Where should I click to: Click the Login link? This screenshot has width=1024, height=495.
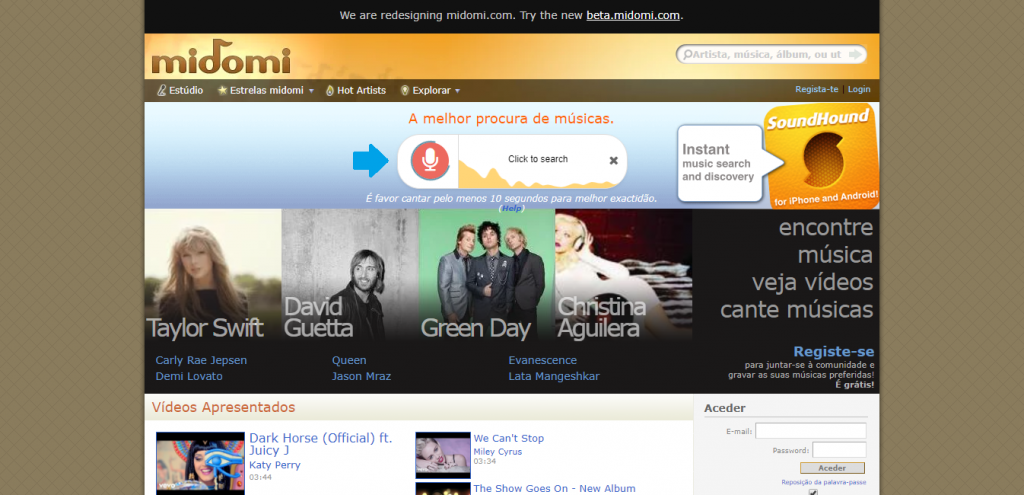point(859,89)
